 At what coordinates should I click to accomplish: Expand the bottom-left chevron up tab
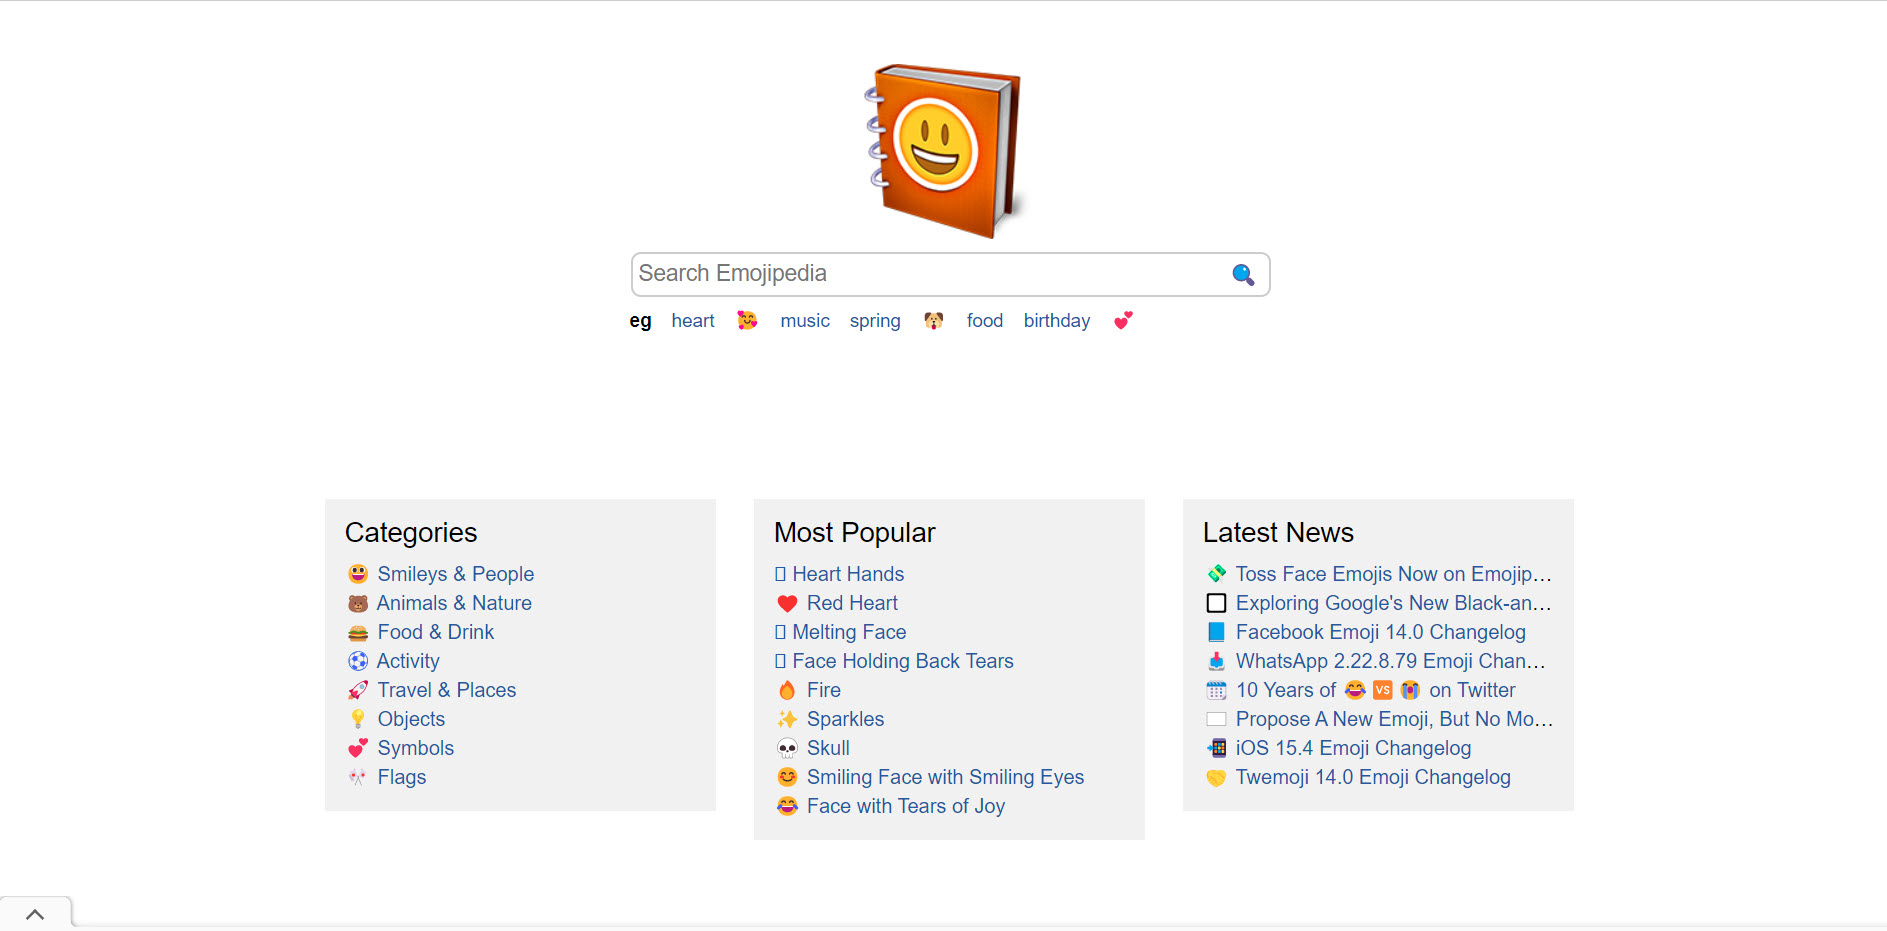(35, 914)
